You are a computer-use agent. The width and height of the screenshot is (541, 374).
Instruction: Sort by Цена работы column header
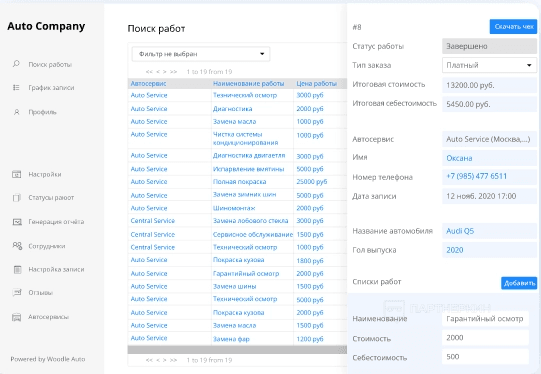pos(316,83)
